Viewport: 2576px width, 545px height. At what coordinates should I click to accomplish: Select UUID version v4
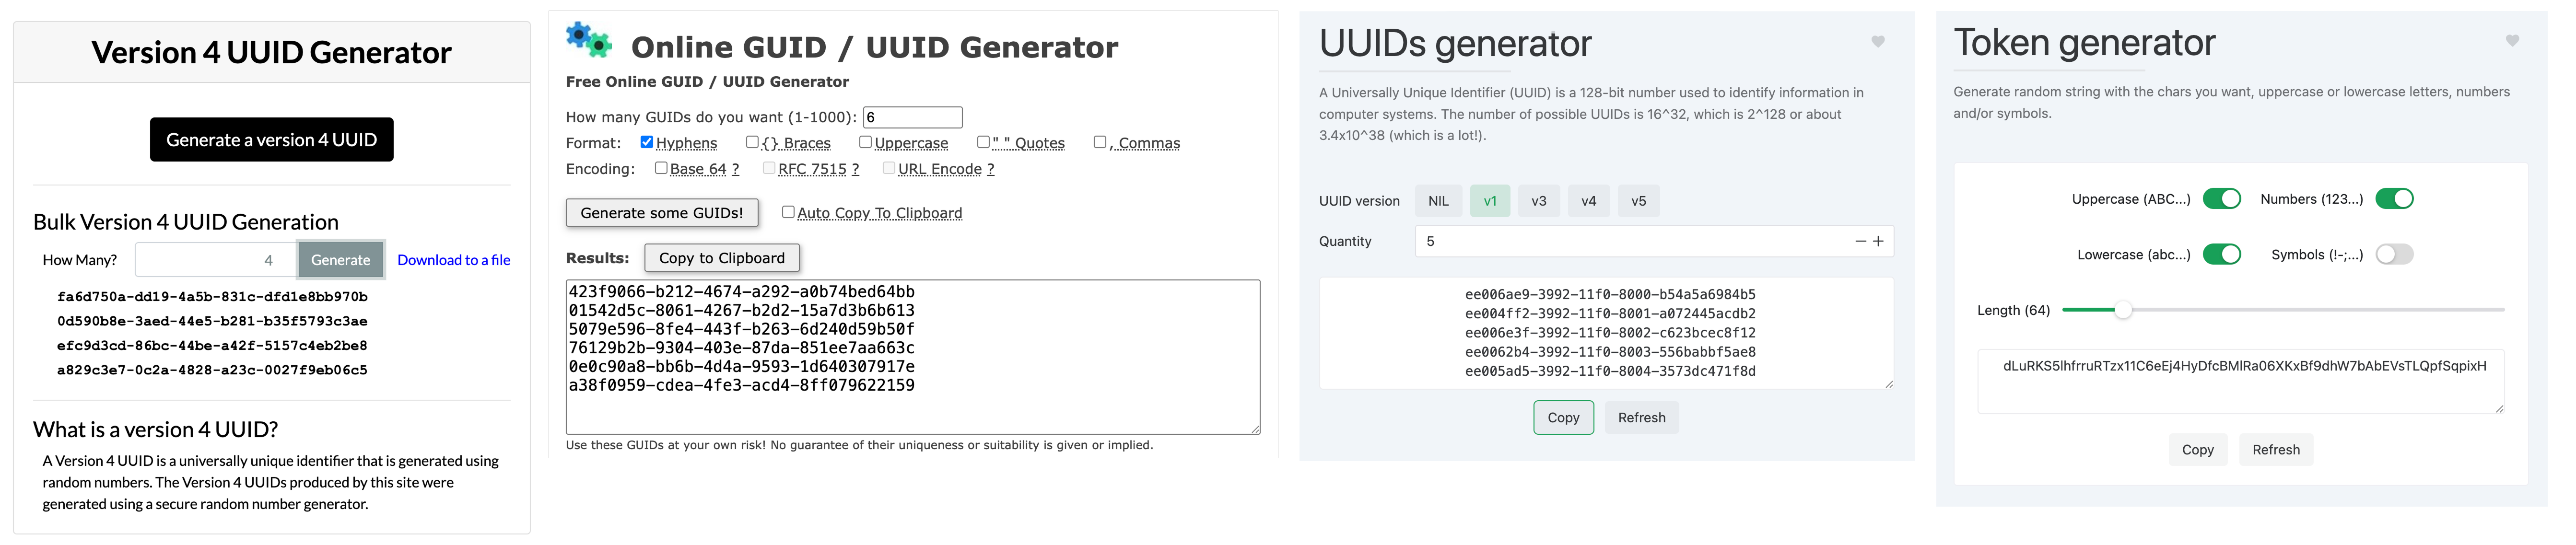point(1588,201)
